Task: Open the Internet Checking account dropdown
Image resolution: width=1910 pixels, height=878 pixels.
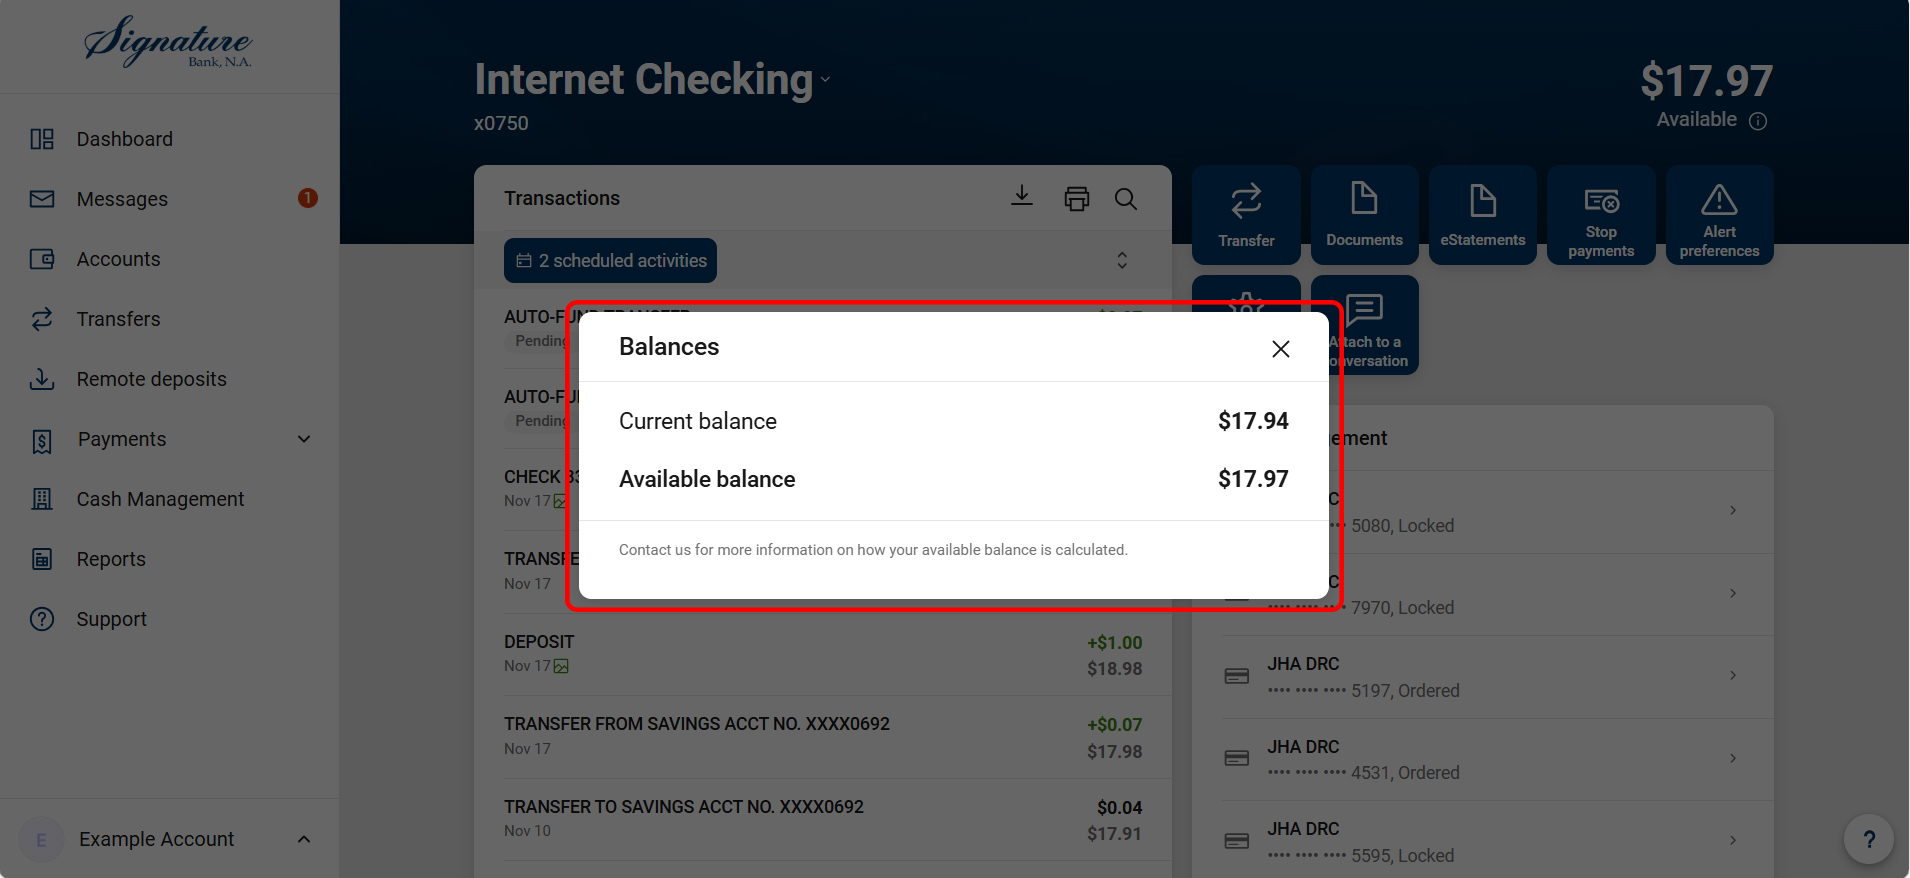Action: click(825, 80)
